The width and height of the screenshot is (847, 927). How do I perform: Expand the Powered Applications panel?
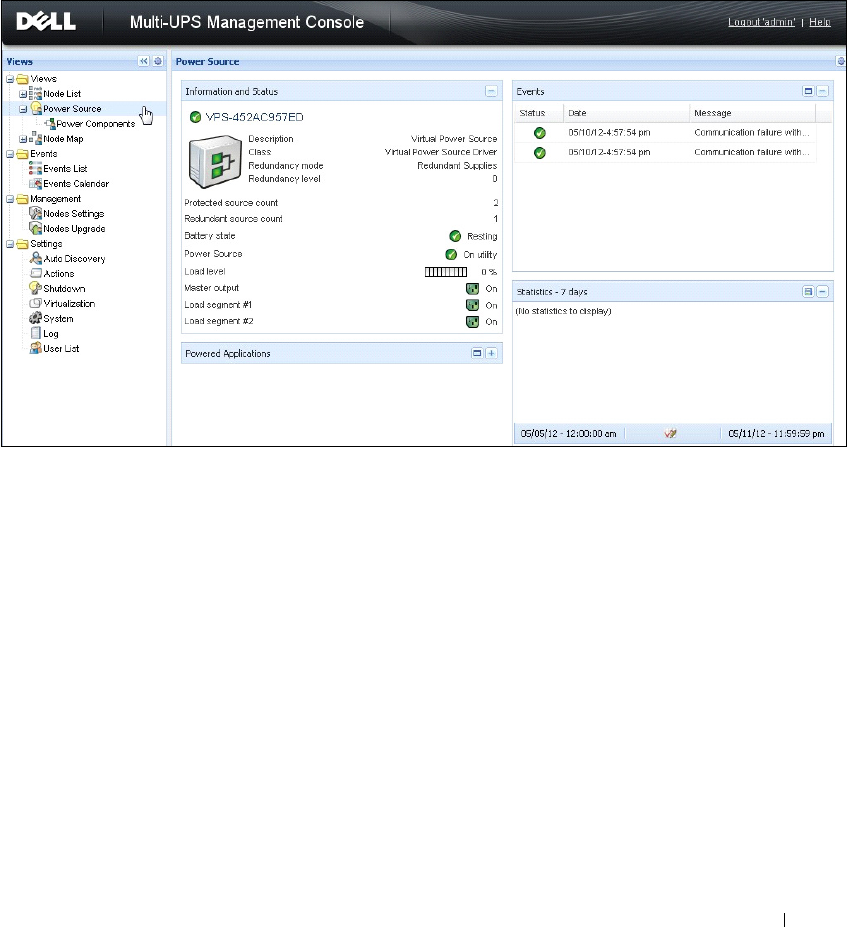(x=491, y=353)
